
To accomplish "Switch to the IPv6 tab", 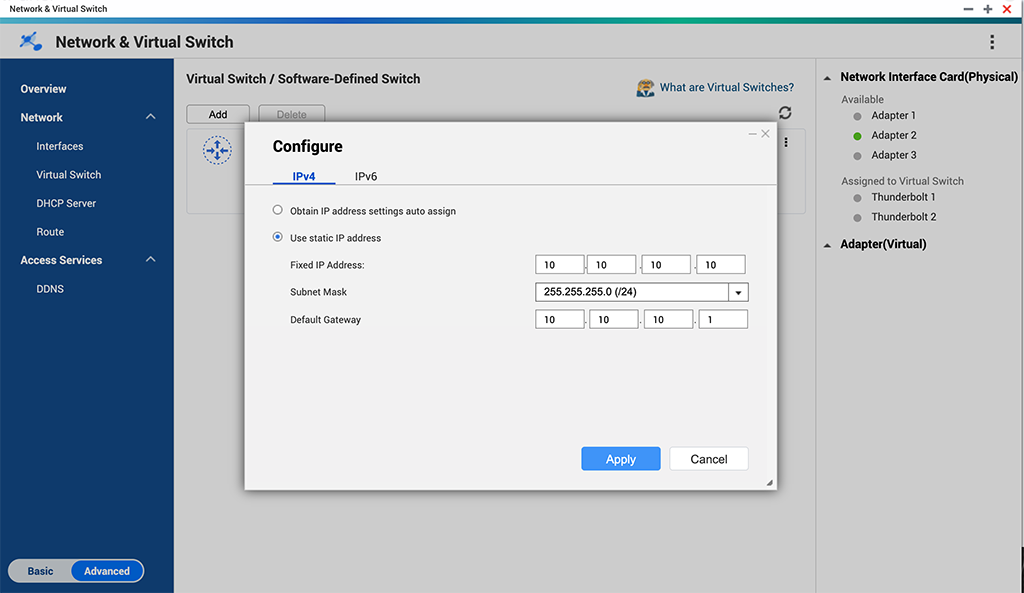I will coord(366,176).
